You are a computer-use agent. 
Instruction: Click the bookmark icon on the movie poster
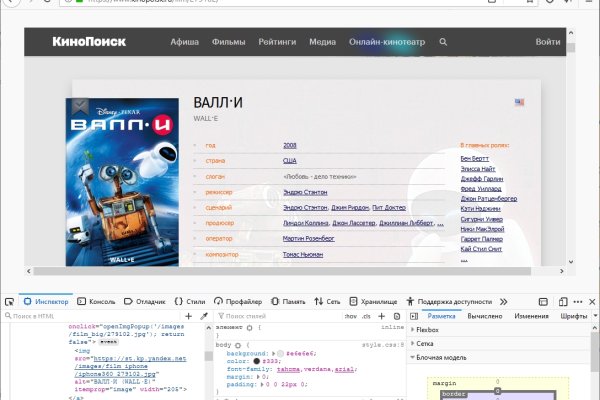tap(79, 105)
